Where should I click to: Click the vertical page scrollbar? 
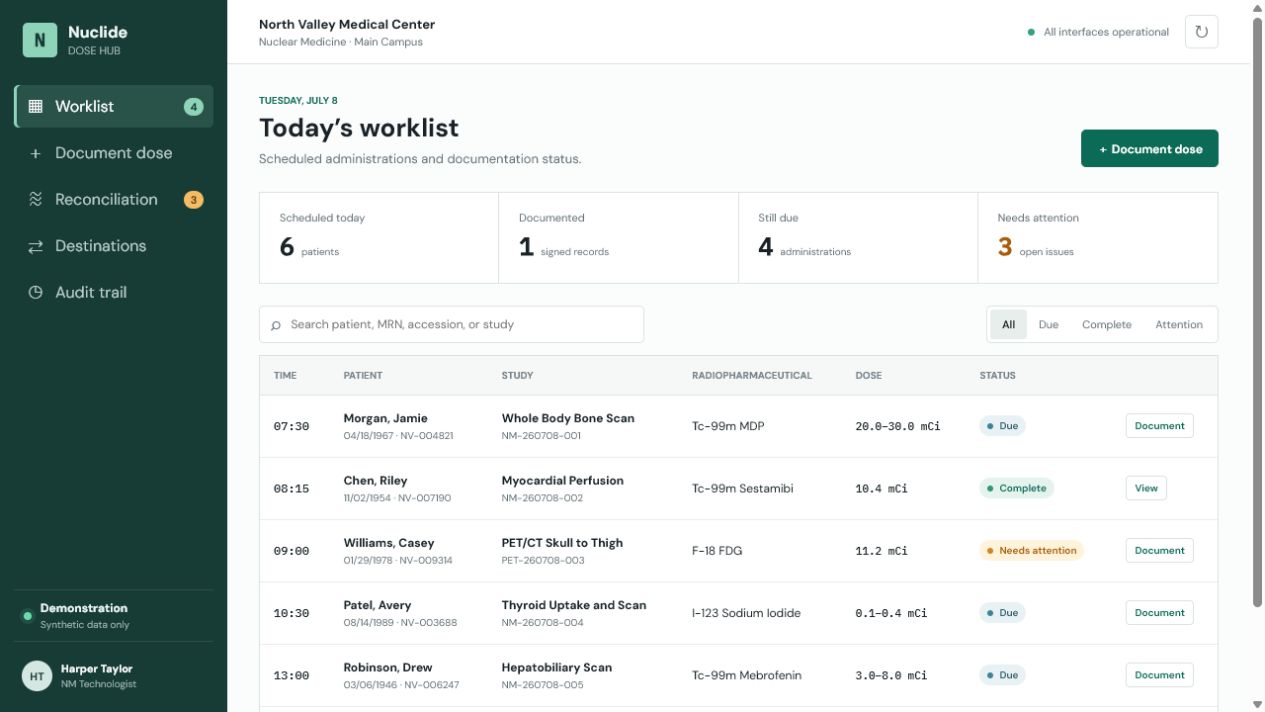1257,311
